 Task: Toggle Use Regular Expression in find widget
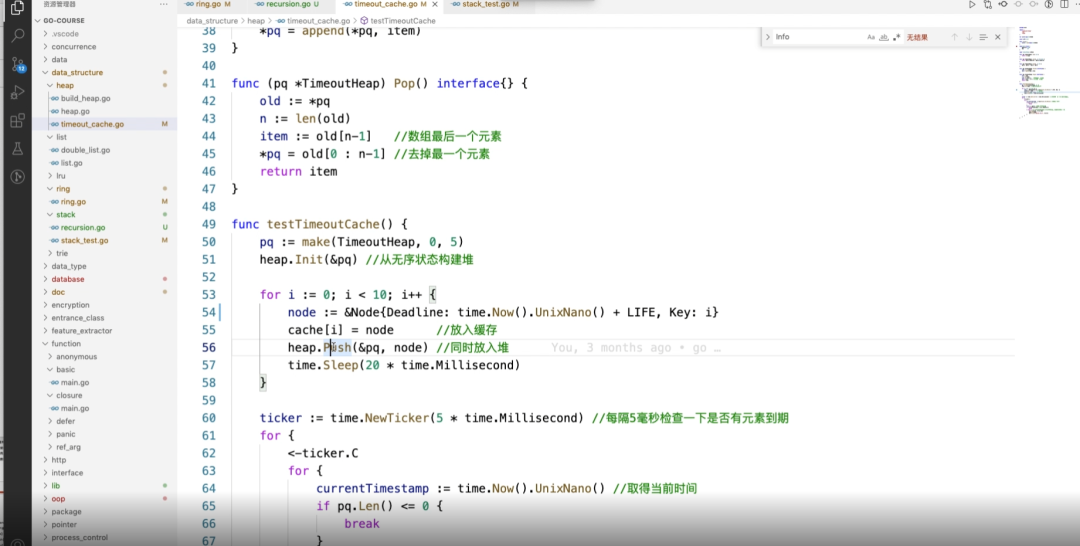897,37
